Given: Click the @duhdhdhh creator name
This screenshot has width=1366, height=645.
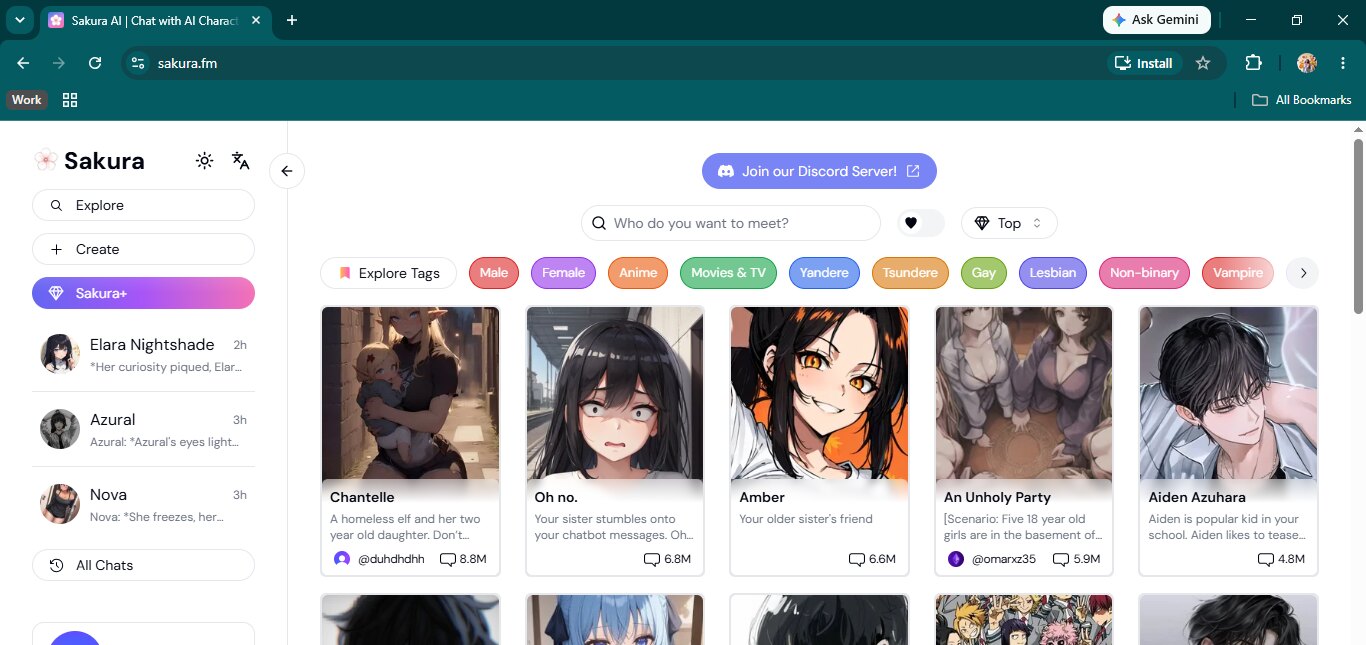Looking at the screenshot, I should [x=391, y=559].
